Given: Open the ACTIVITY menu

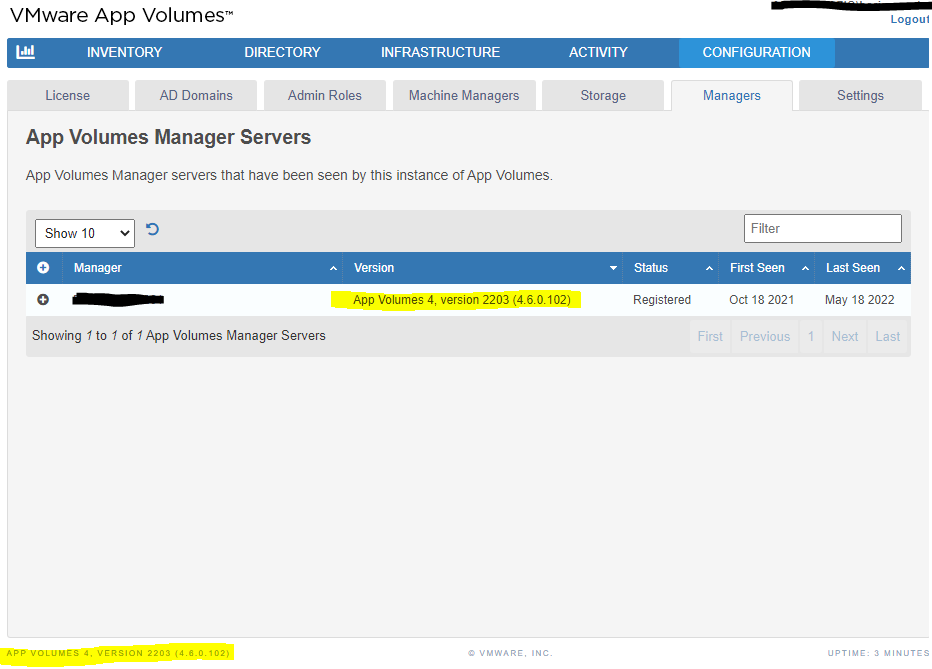Looking at the screenshot, I should [x=598, y=52].
